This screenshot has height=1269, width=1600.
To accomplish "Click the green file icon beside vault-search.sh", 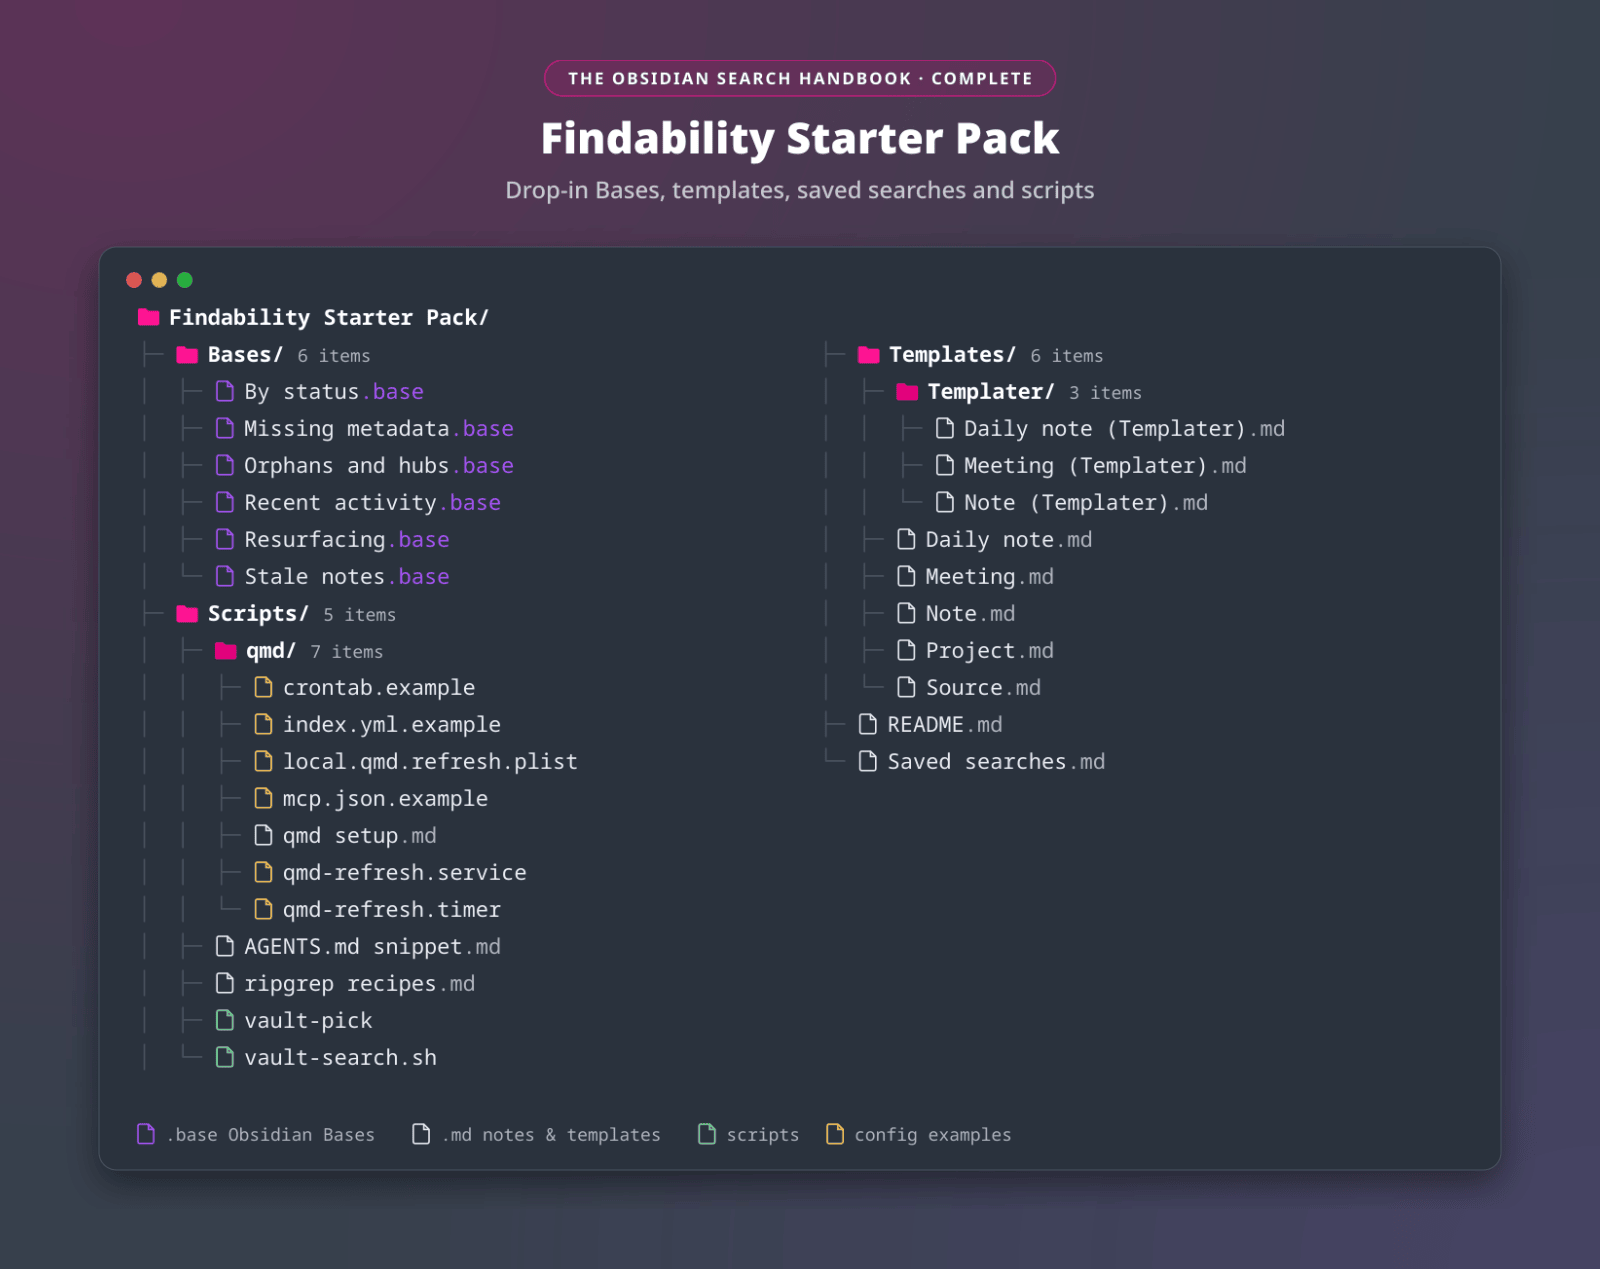I will point(225,1057).
